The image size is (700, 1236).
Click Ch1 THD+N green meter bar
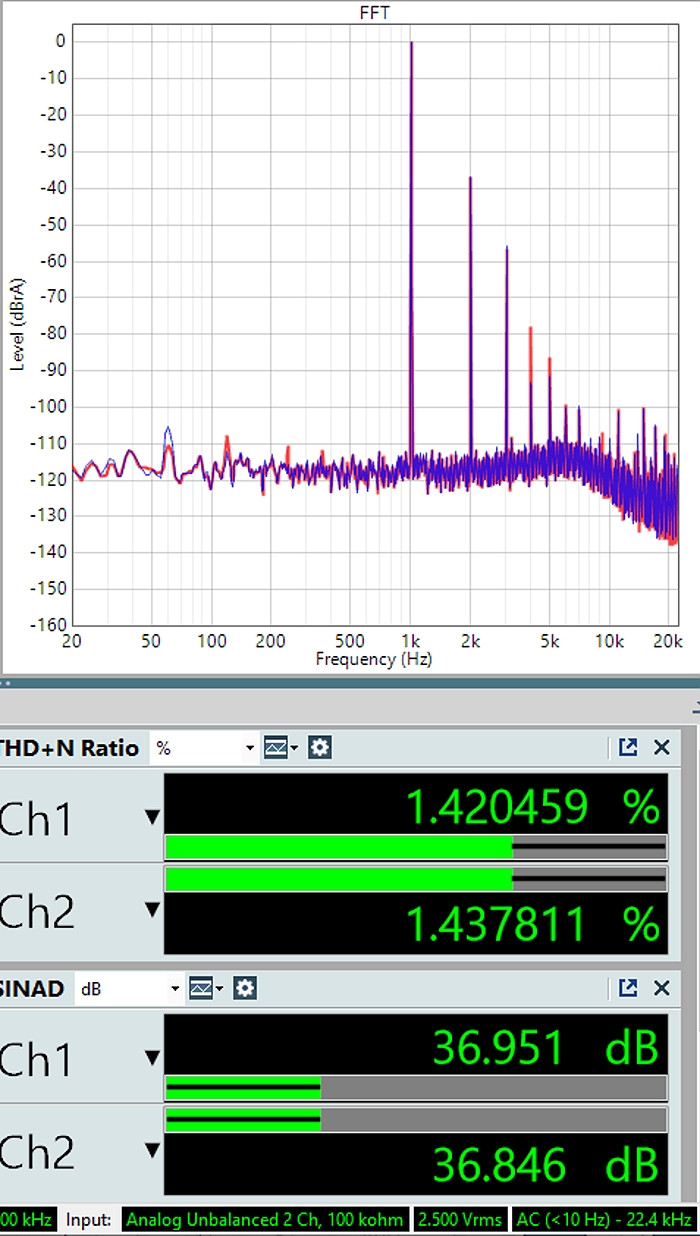[x=338, y=848]
